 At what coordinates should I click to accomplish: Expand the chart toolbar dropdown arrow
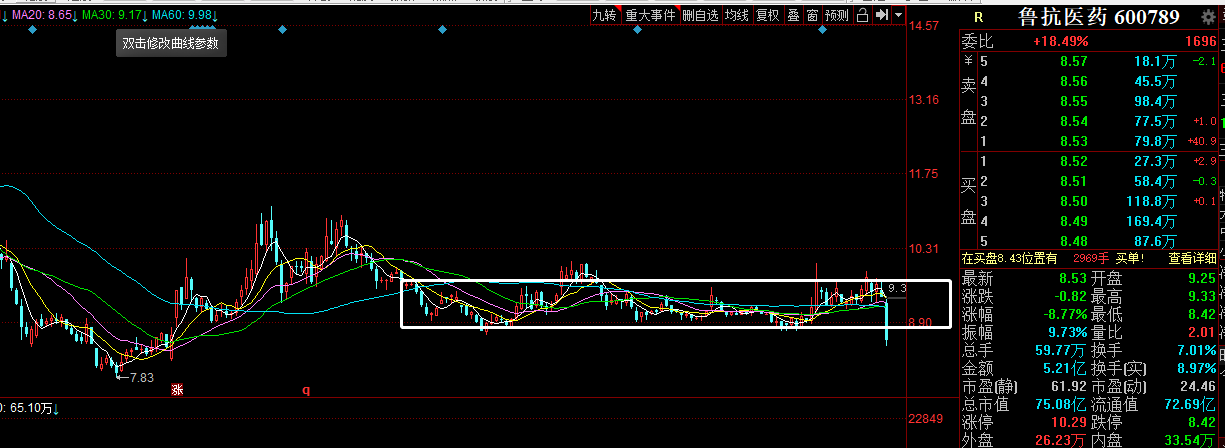pos(899,15)
